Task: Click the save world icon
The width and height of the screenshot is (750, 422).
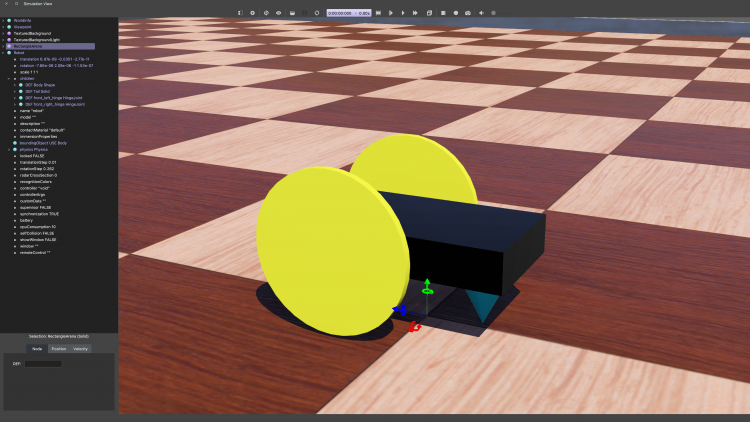Action: [291, 13]
